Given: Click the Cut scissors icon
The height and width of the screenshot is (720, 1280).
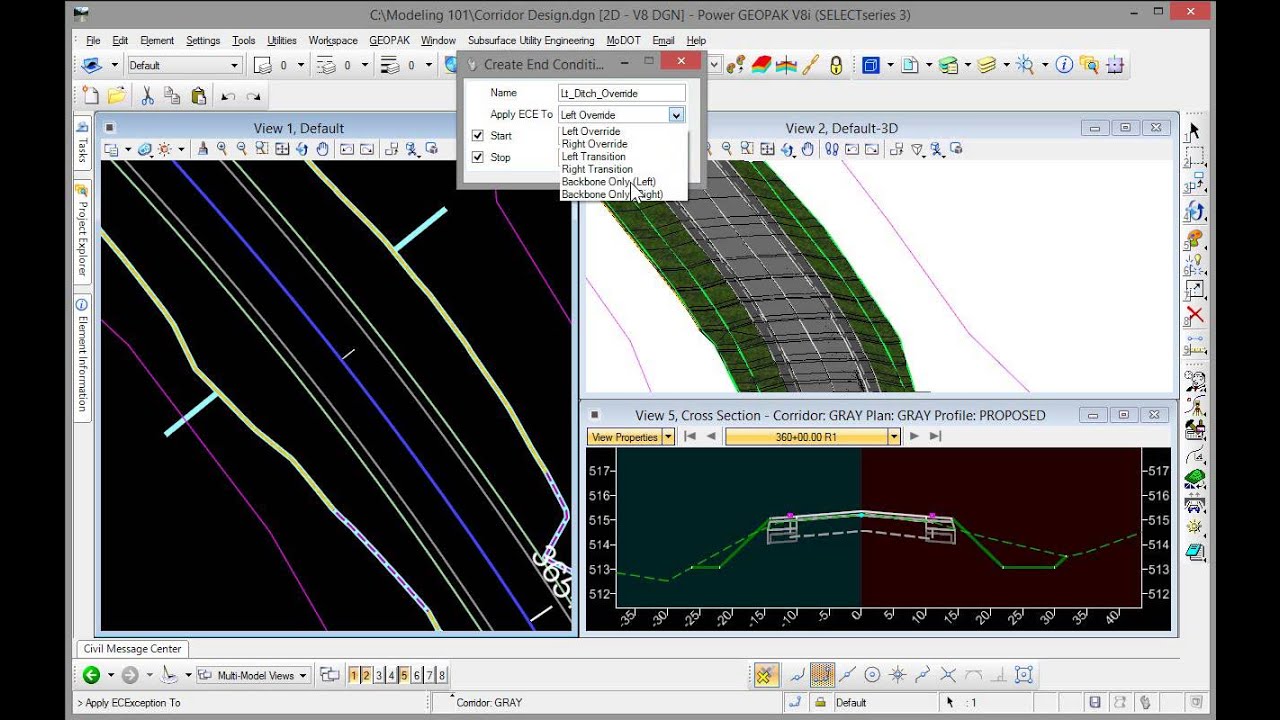Looking at the screenshot, I should (147, 96).
